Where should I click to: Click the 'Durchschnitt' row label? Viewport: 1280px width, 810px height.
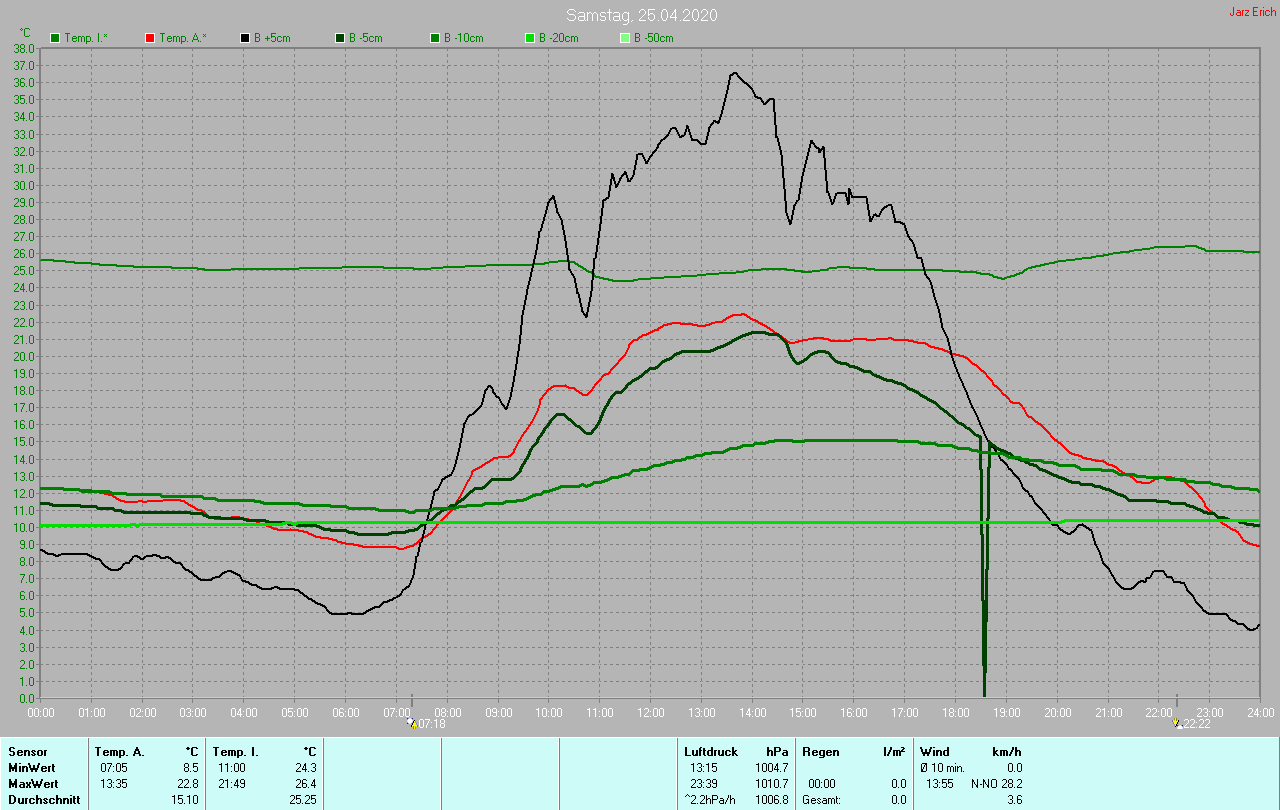[x=44, y=800]
